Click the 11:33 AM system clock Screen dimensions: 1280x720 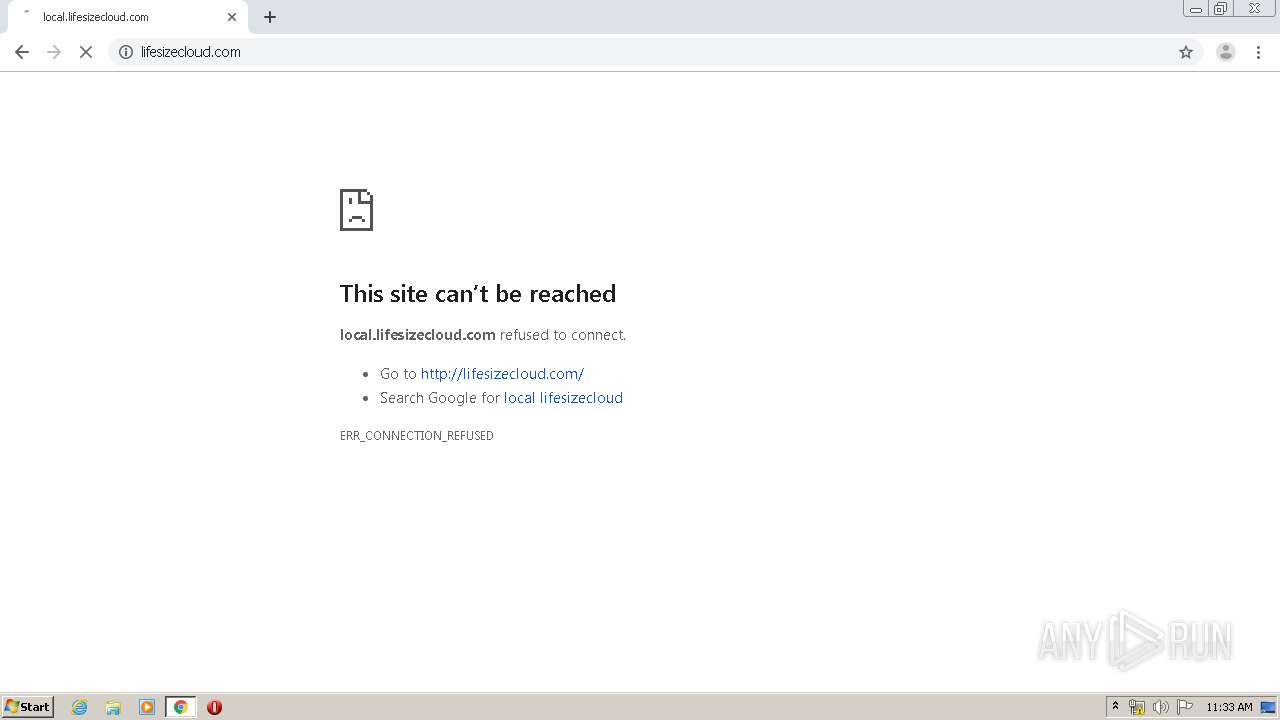pyautogui.click(x=1229, y=707)
